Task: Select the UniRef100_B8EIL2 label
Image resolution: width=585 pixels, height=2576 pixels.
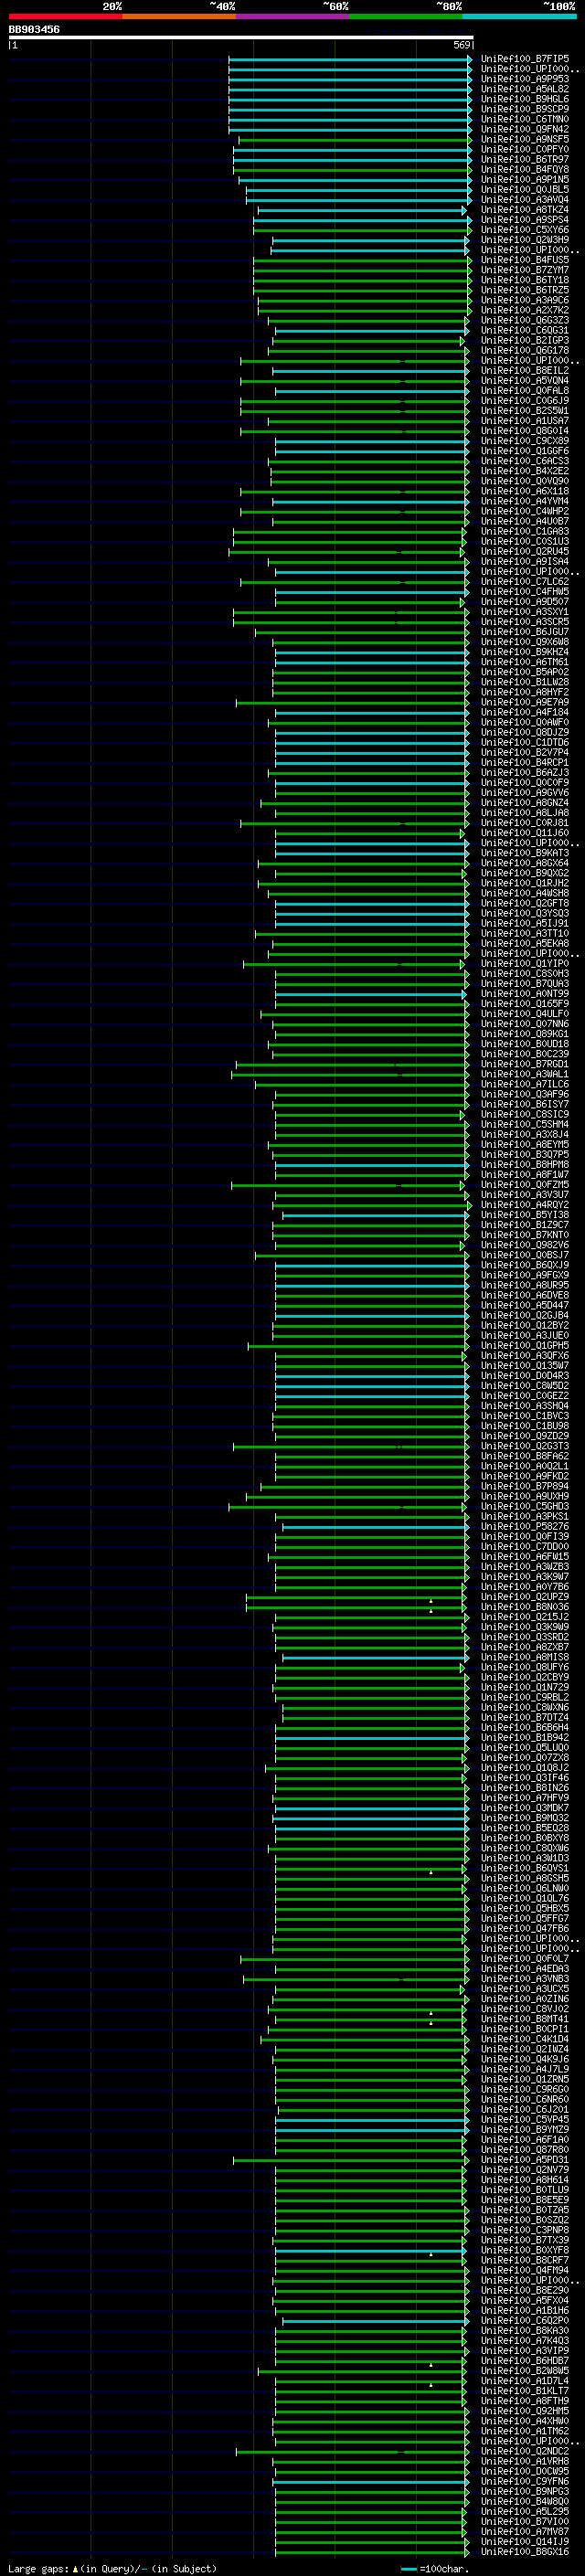Action: [525, 370]
